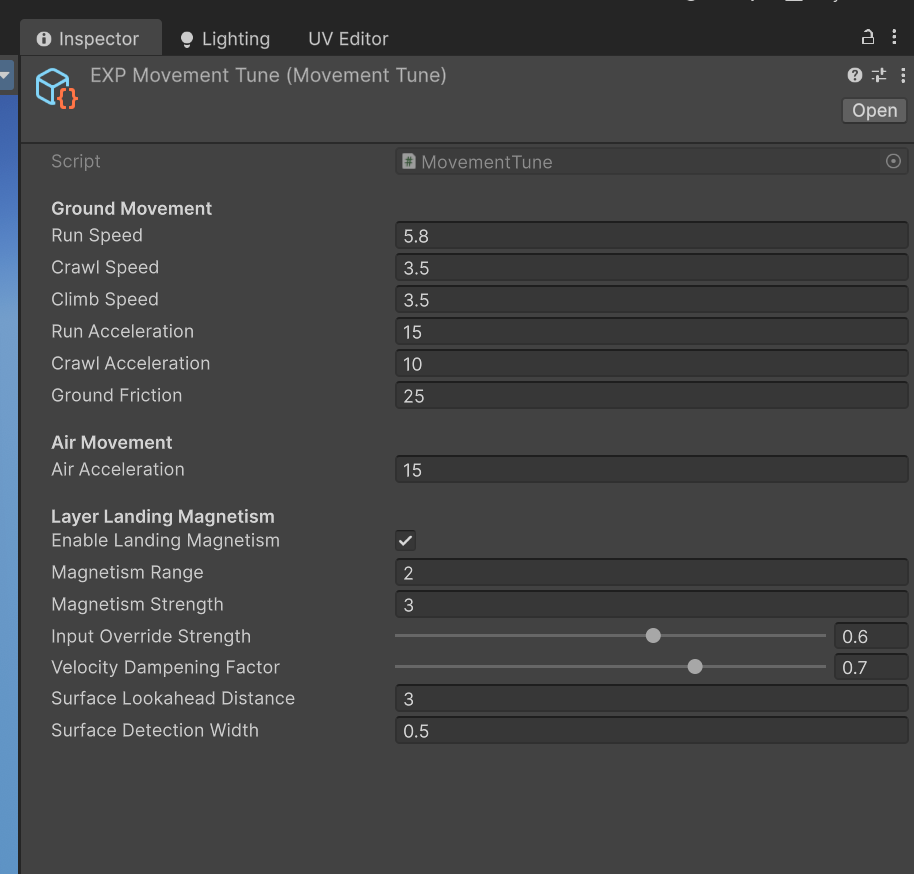914x874 pixels.
Task: Click the Ground Friction label
Action: 117,396
